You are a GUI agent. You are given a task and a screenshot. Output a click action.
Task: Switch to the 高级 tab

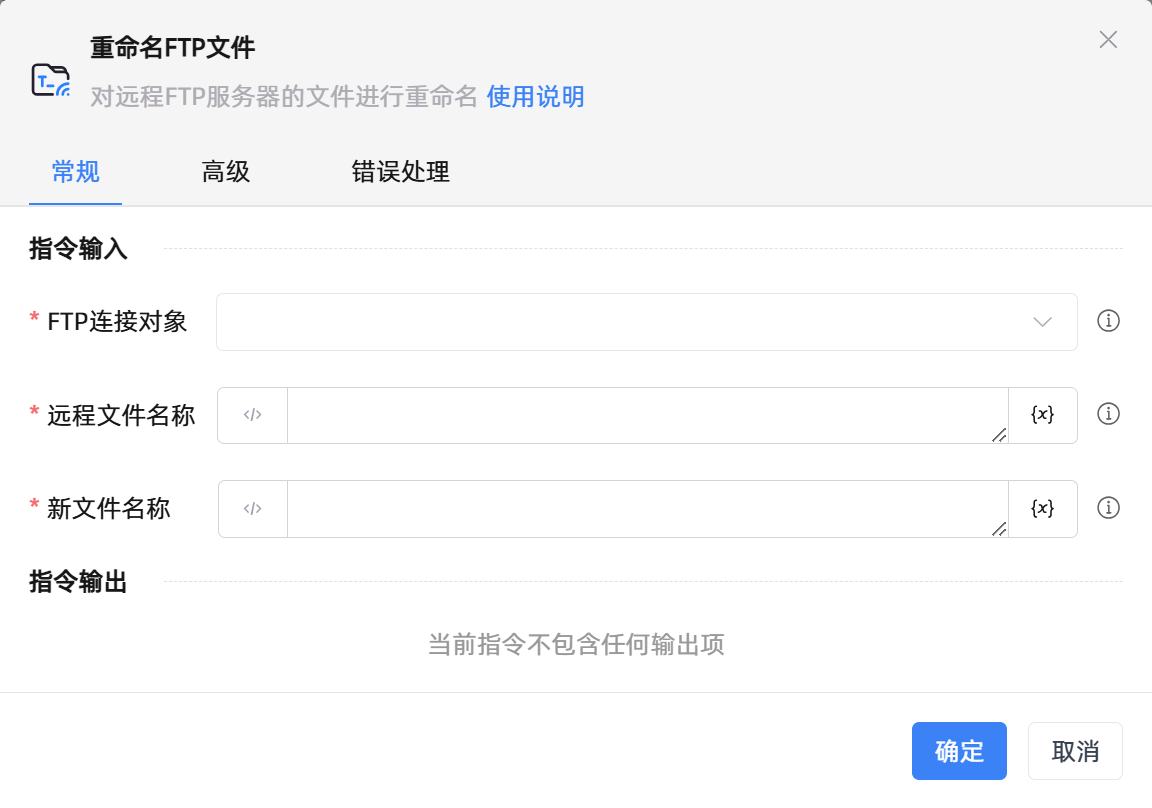pyautogui.click(x=226, y=172)
